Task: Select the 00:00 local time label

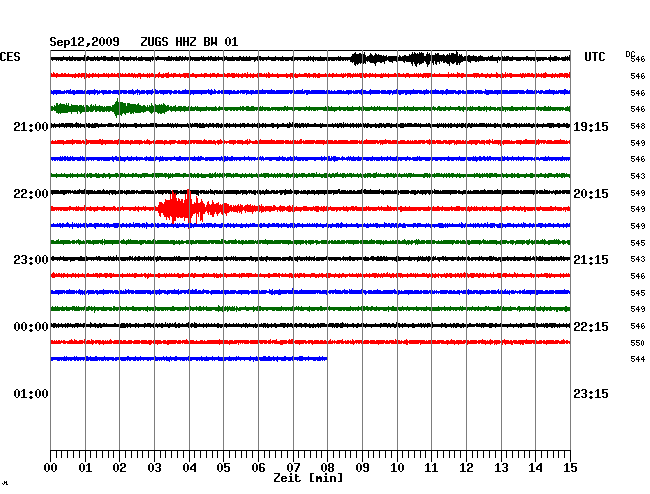Action: (31, 327)
